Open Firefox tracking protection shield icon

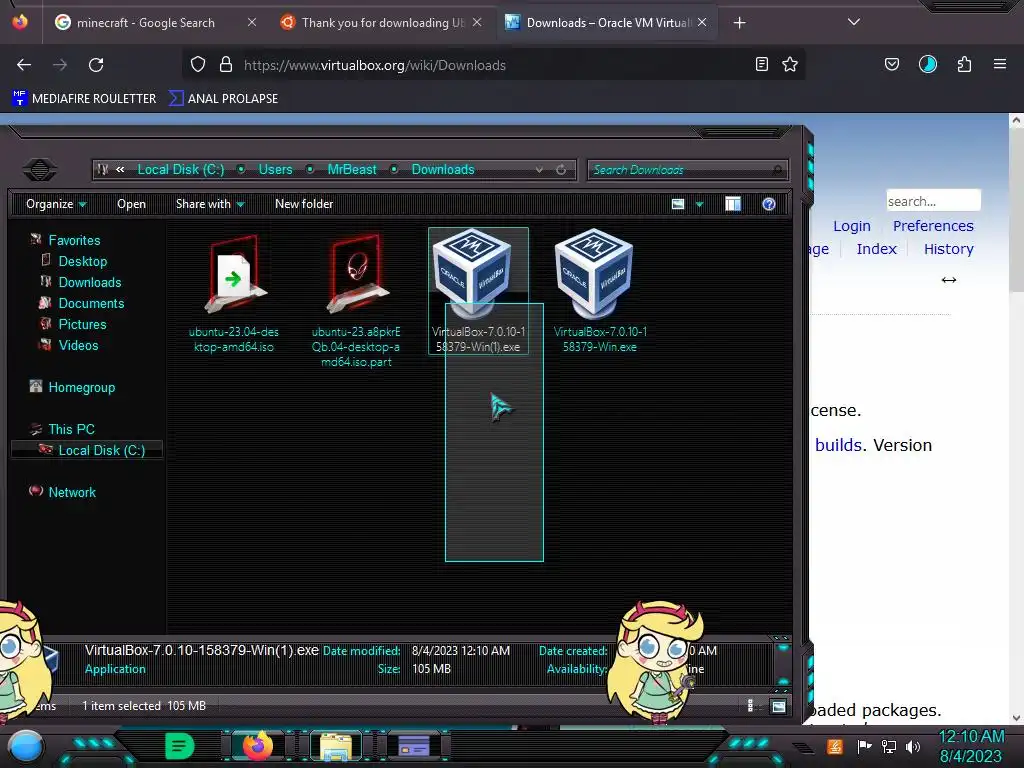(198, 64)
